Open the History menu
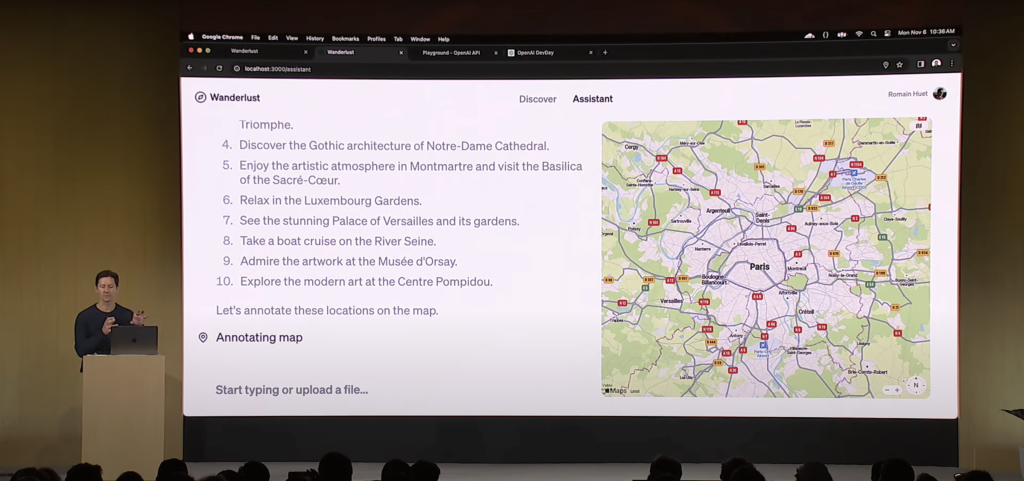 coord(315,39)
